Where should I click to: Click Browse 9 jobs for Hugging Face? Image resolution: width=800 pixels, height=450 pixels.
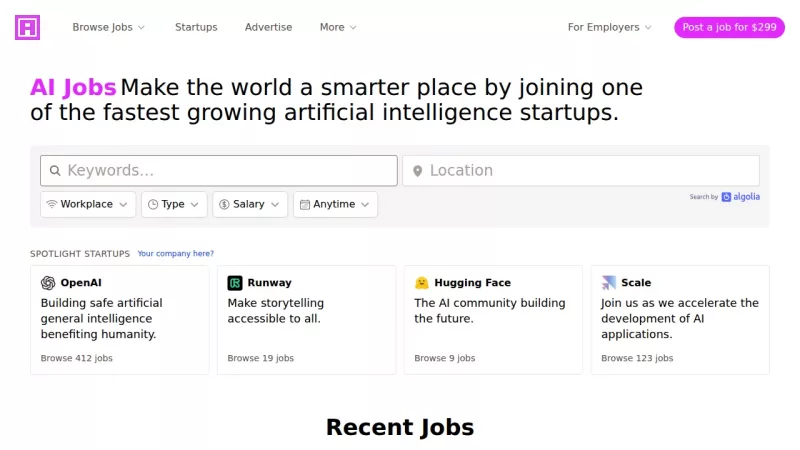(x=444, y=358)
